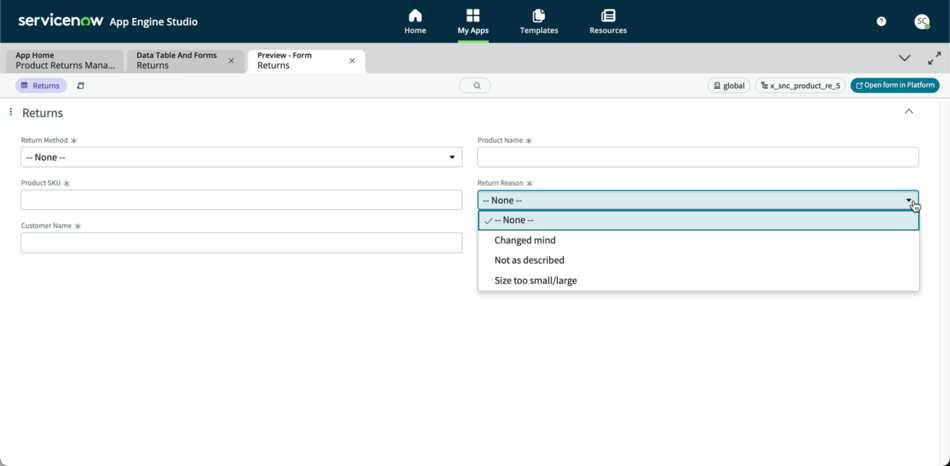Choose Changed mind return reason
Image resolution: width=950 pixels, height=466 pixels.
click(698, 241)
